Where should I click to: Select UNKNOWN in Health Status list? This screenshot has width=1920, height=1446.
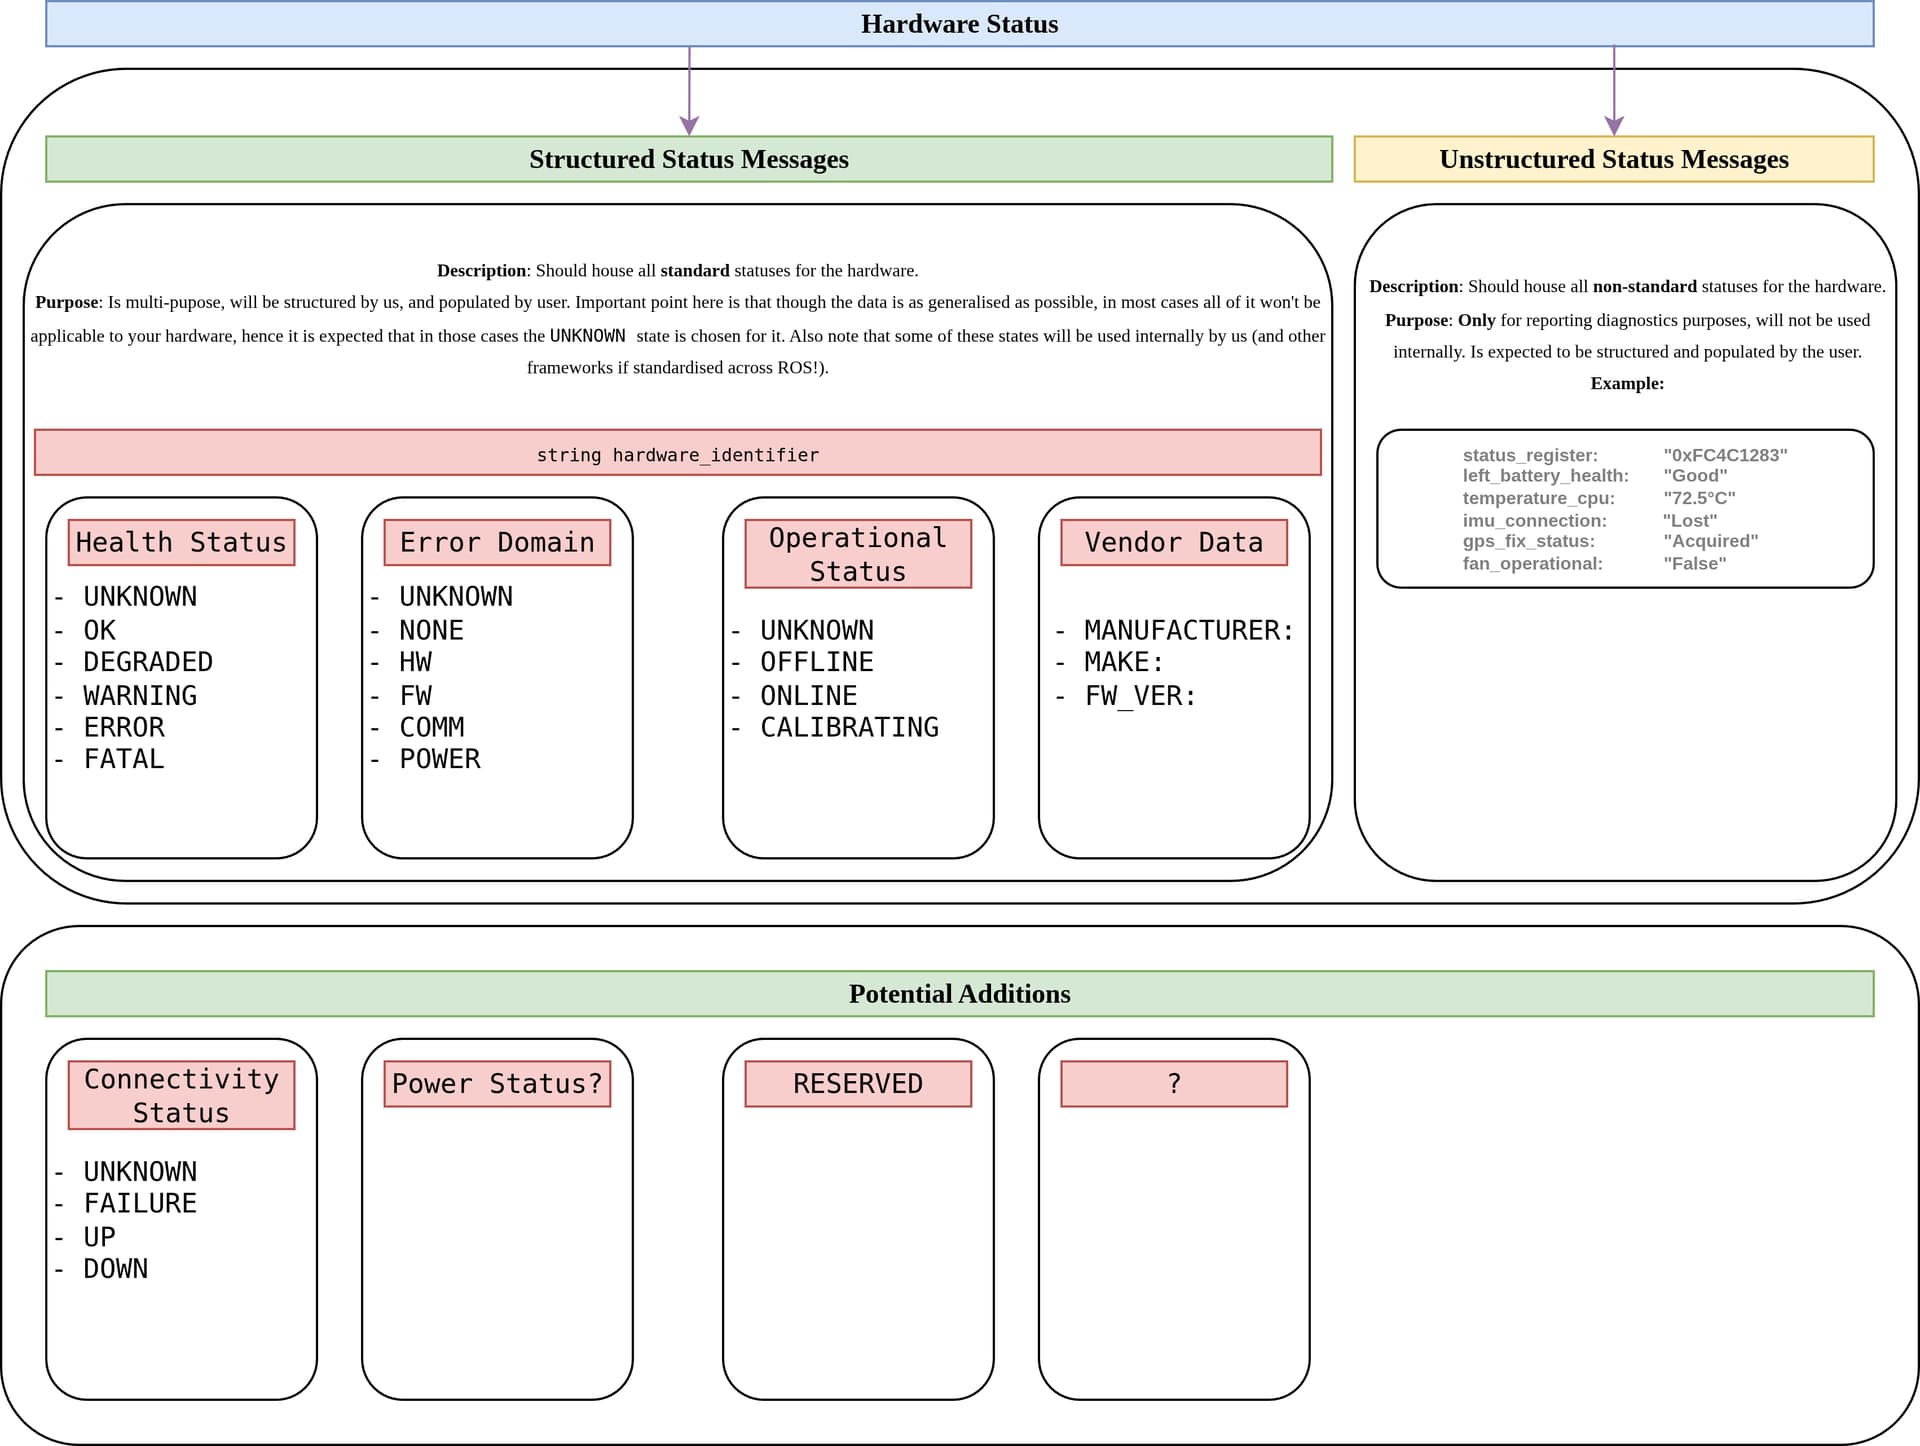140,596
